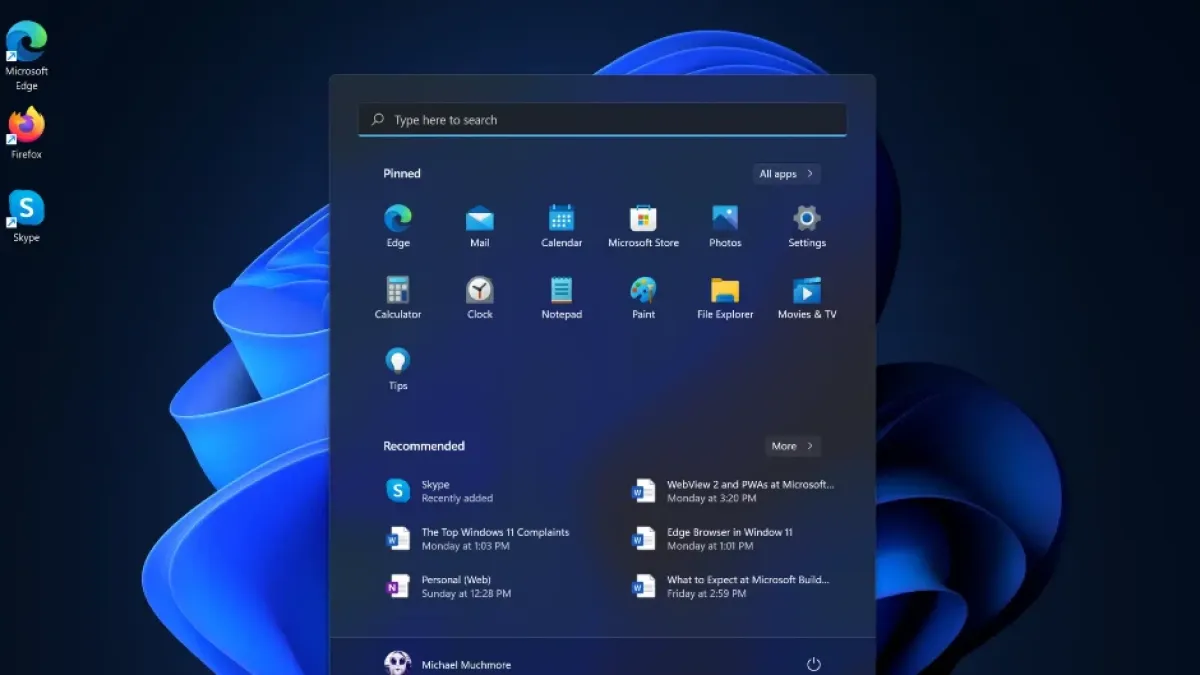This screenshot has height=675, width=1200.
Task: Click 'Friday at 2:59 PM' timestamp text
Action: click(x=707, y=593)
